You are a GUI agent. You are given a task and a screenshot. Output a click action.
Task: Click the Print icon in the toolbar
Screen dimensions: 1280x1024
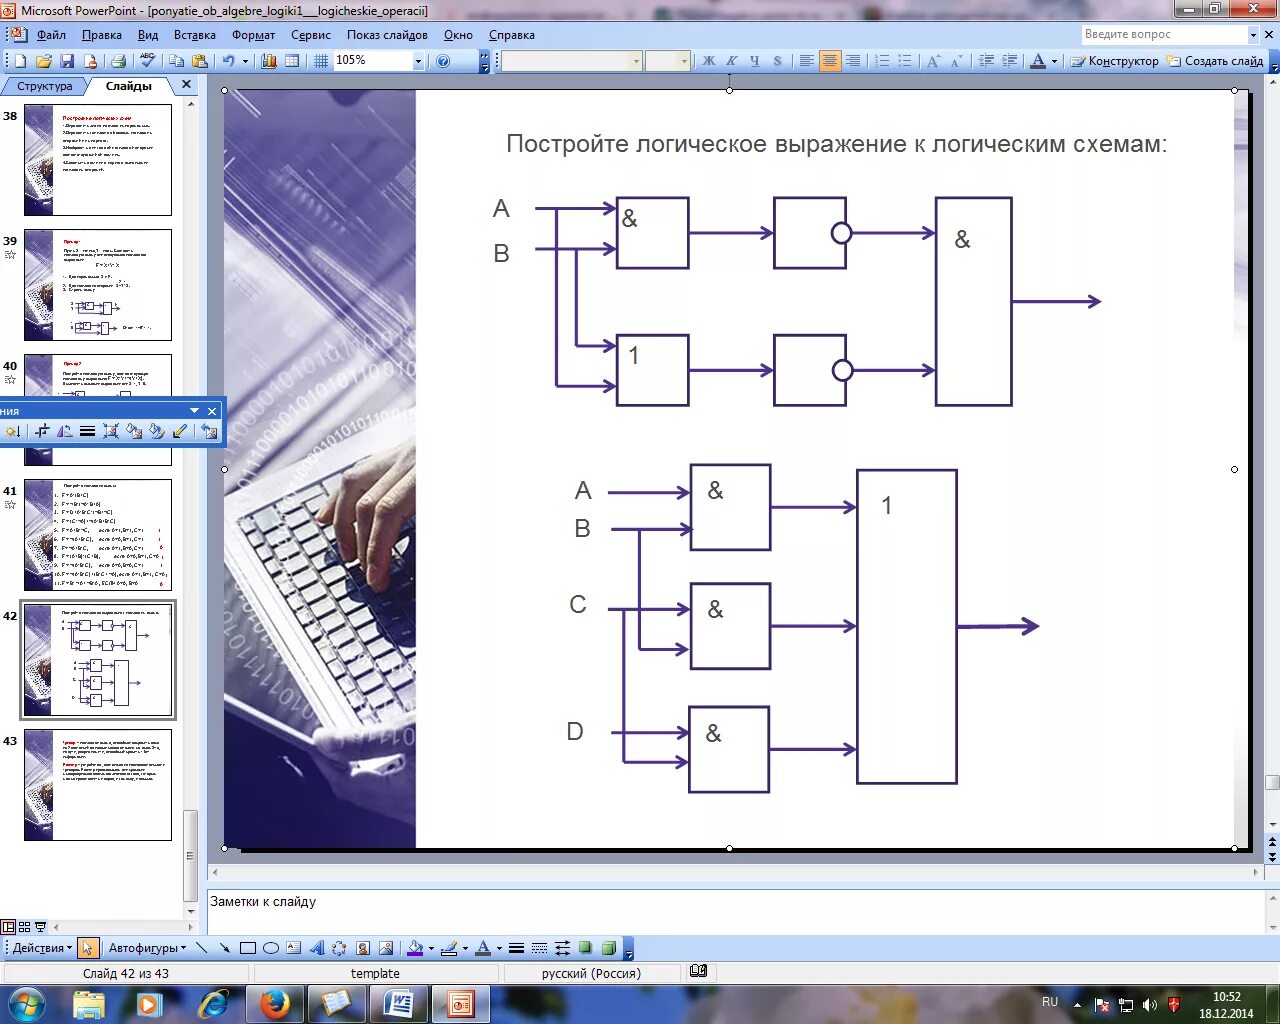(118, 61)
